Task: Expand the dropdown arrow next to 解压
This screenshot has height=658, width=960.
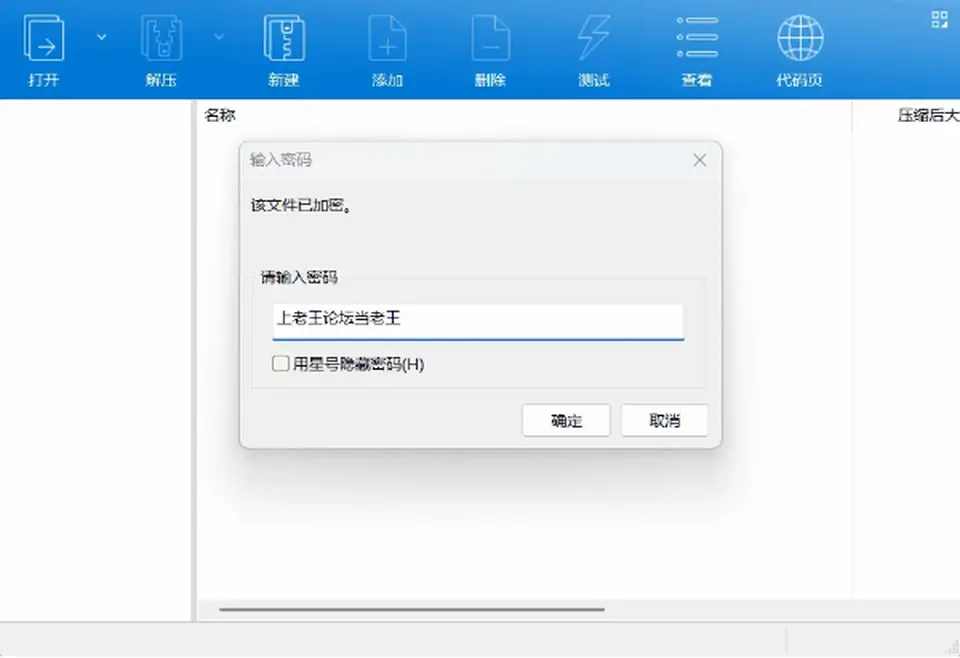Action: (x=219, y=37)
